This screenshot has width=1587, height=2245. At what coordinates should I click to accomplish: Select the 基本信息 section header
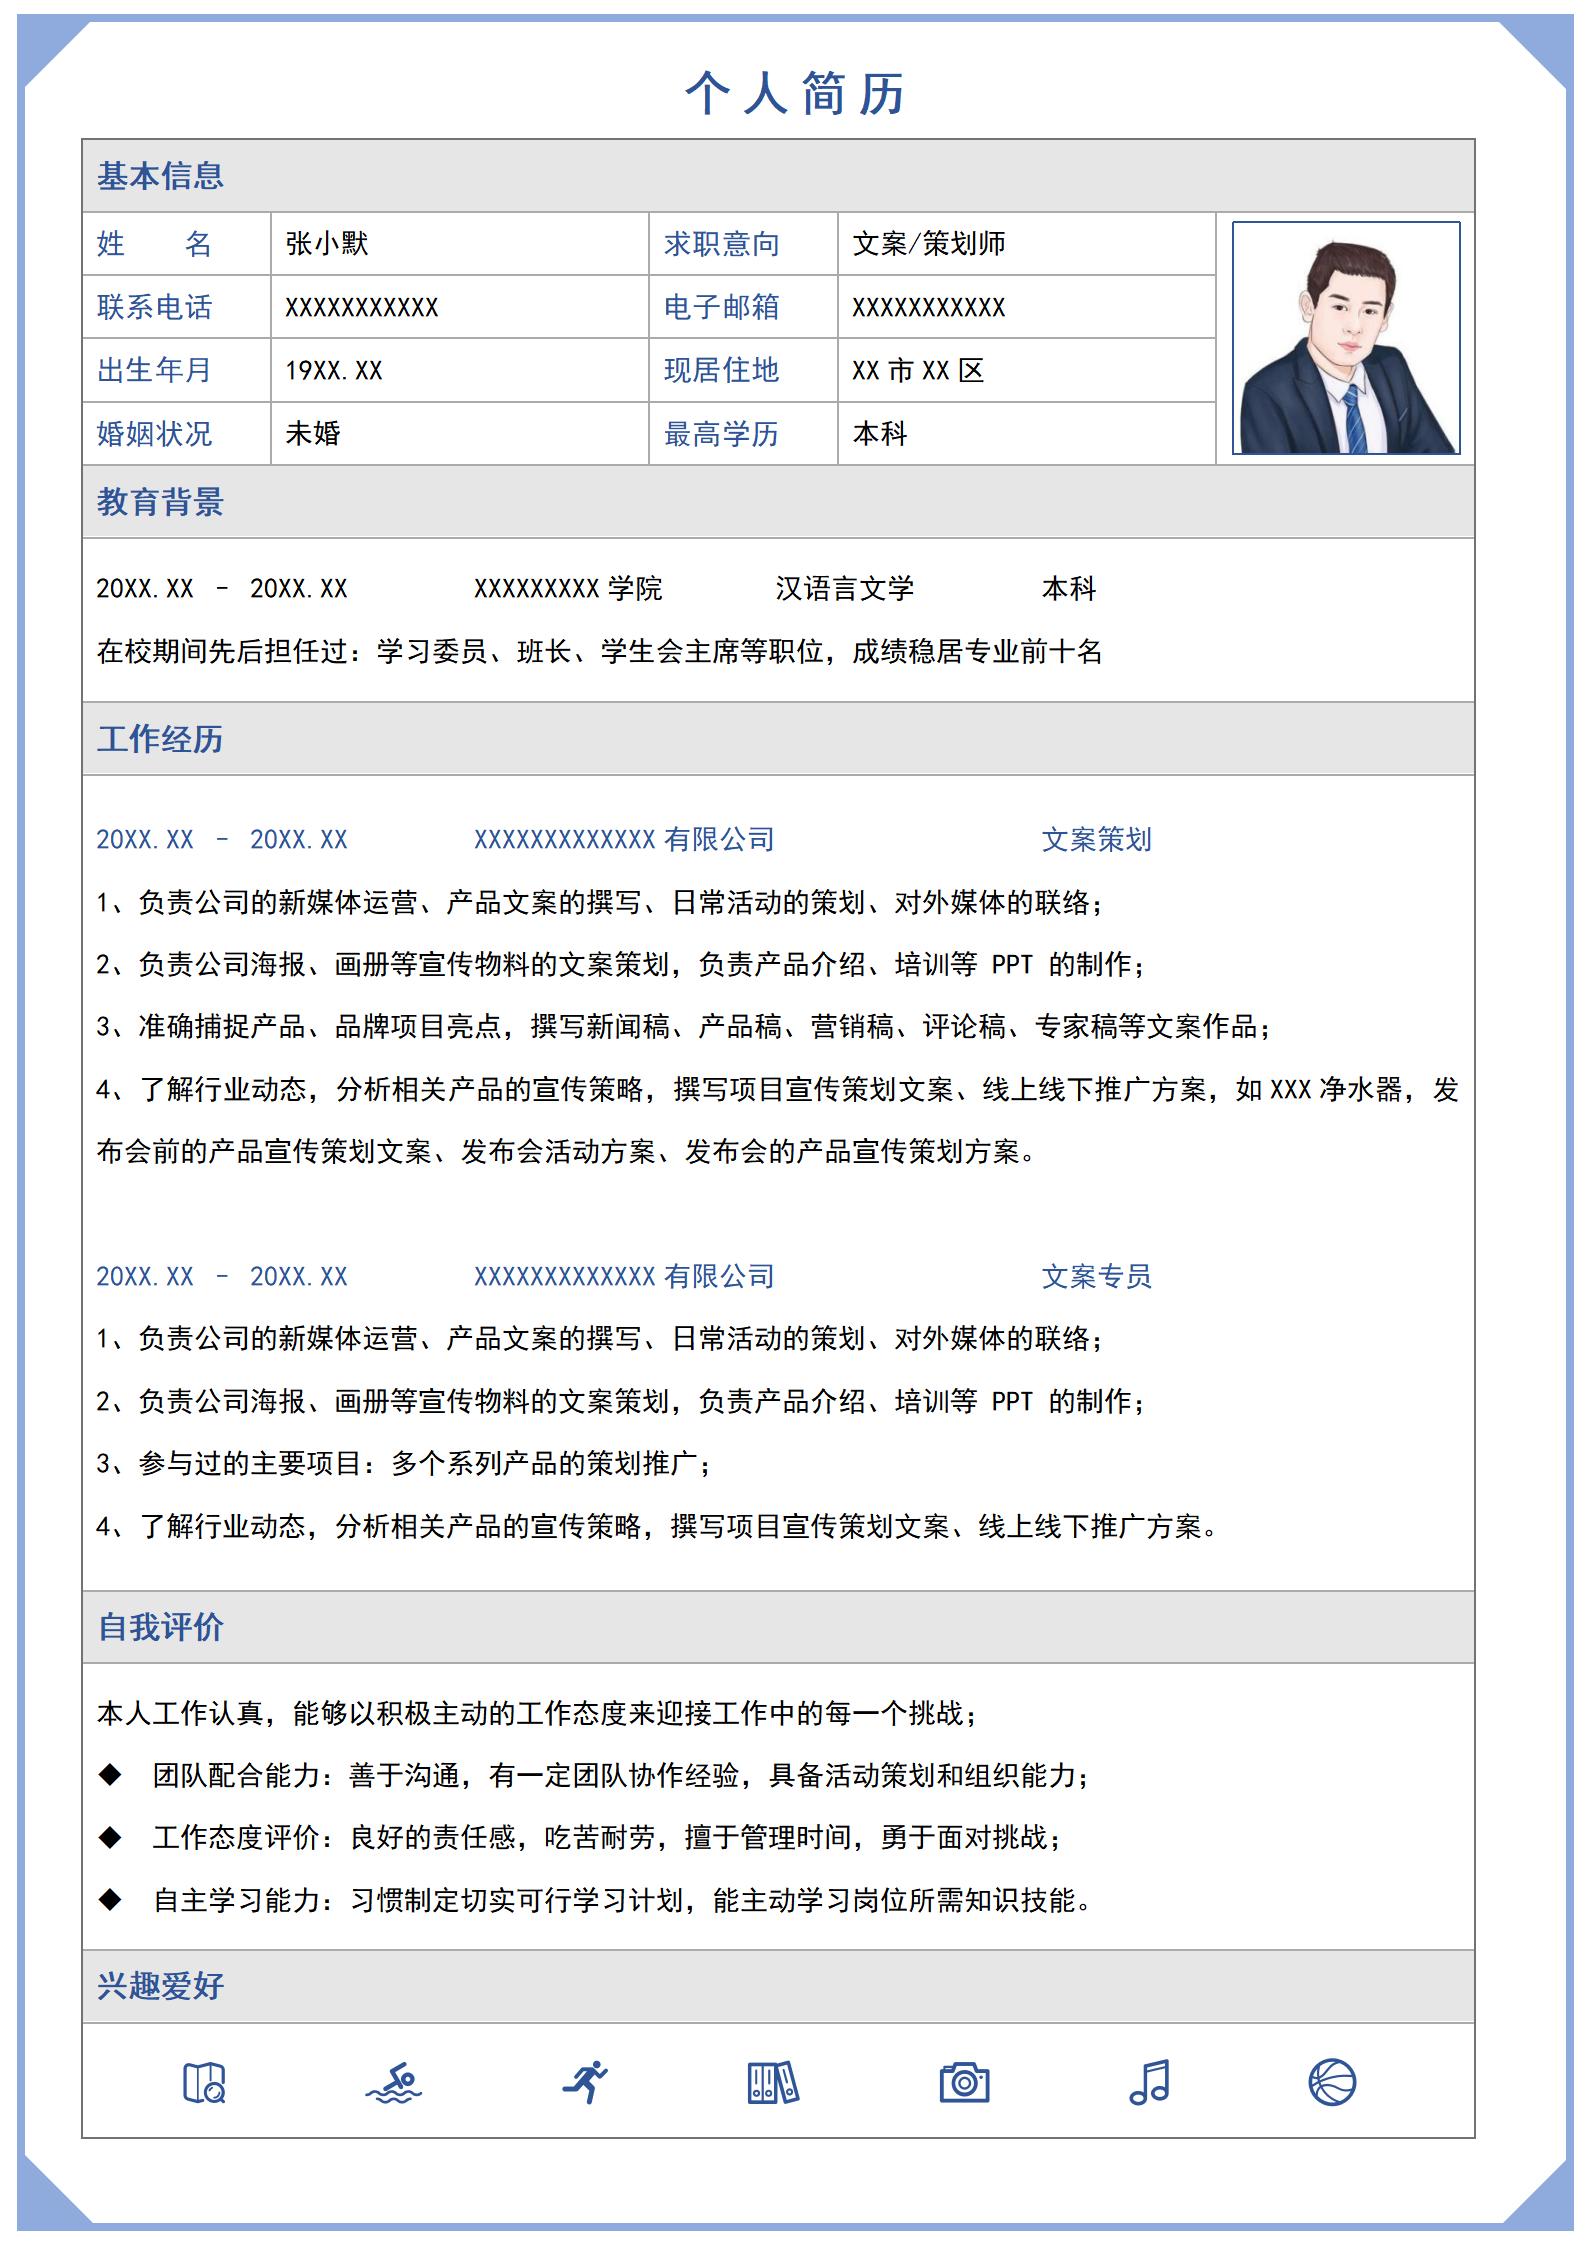coord(160,176)
